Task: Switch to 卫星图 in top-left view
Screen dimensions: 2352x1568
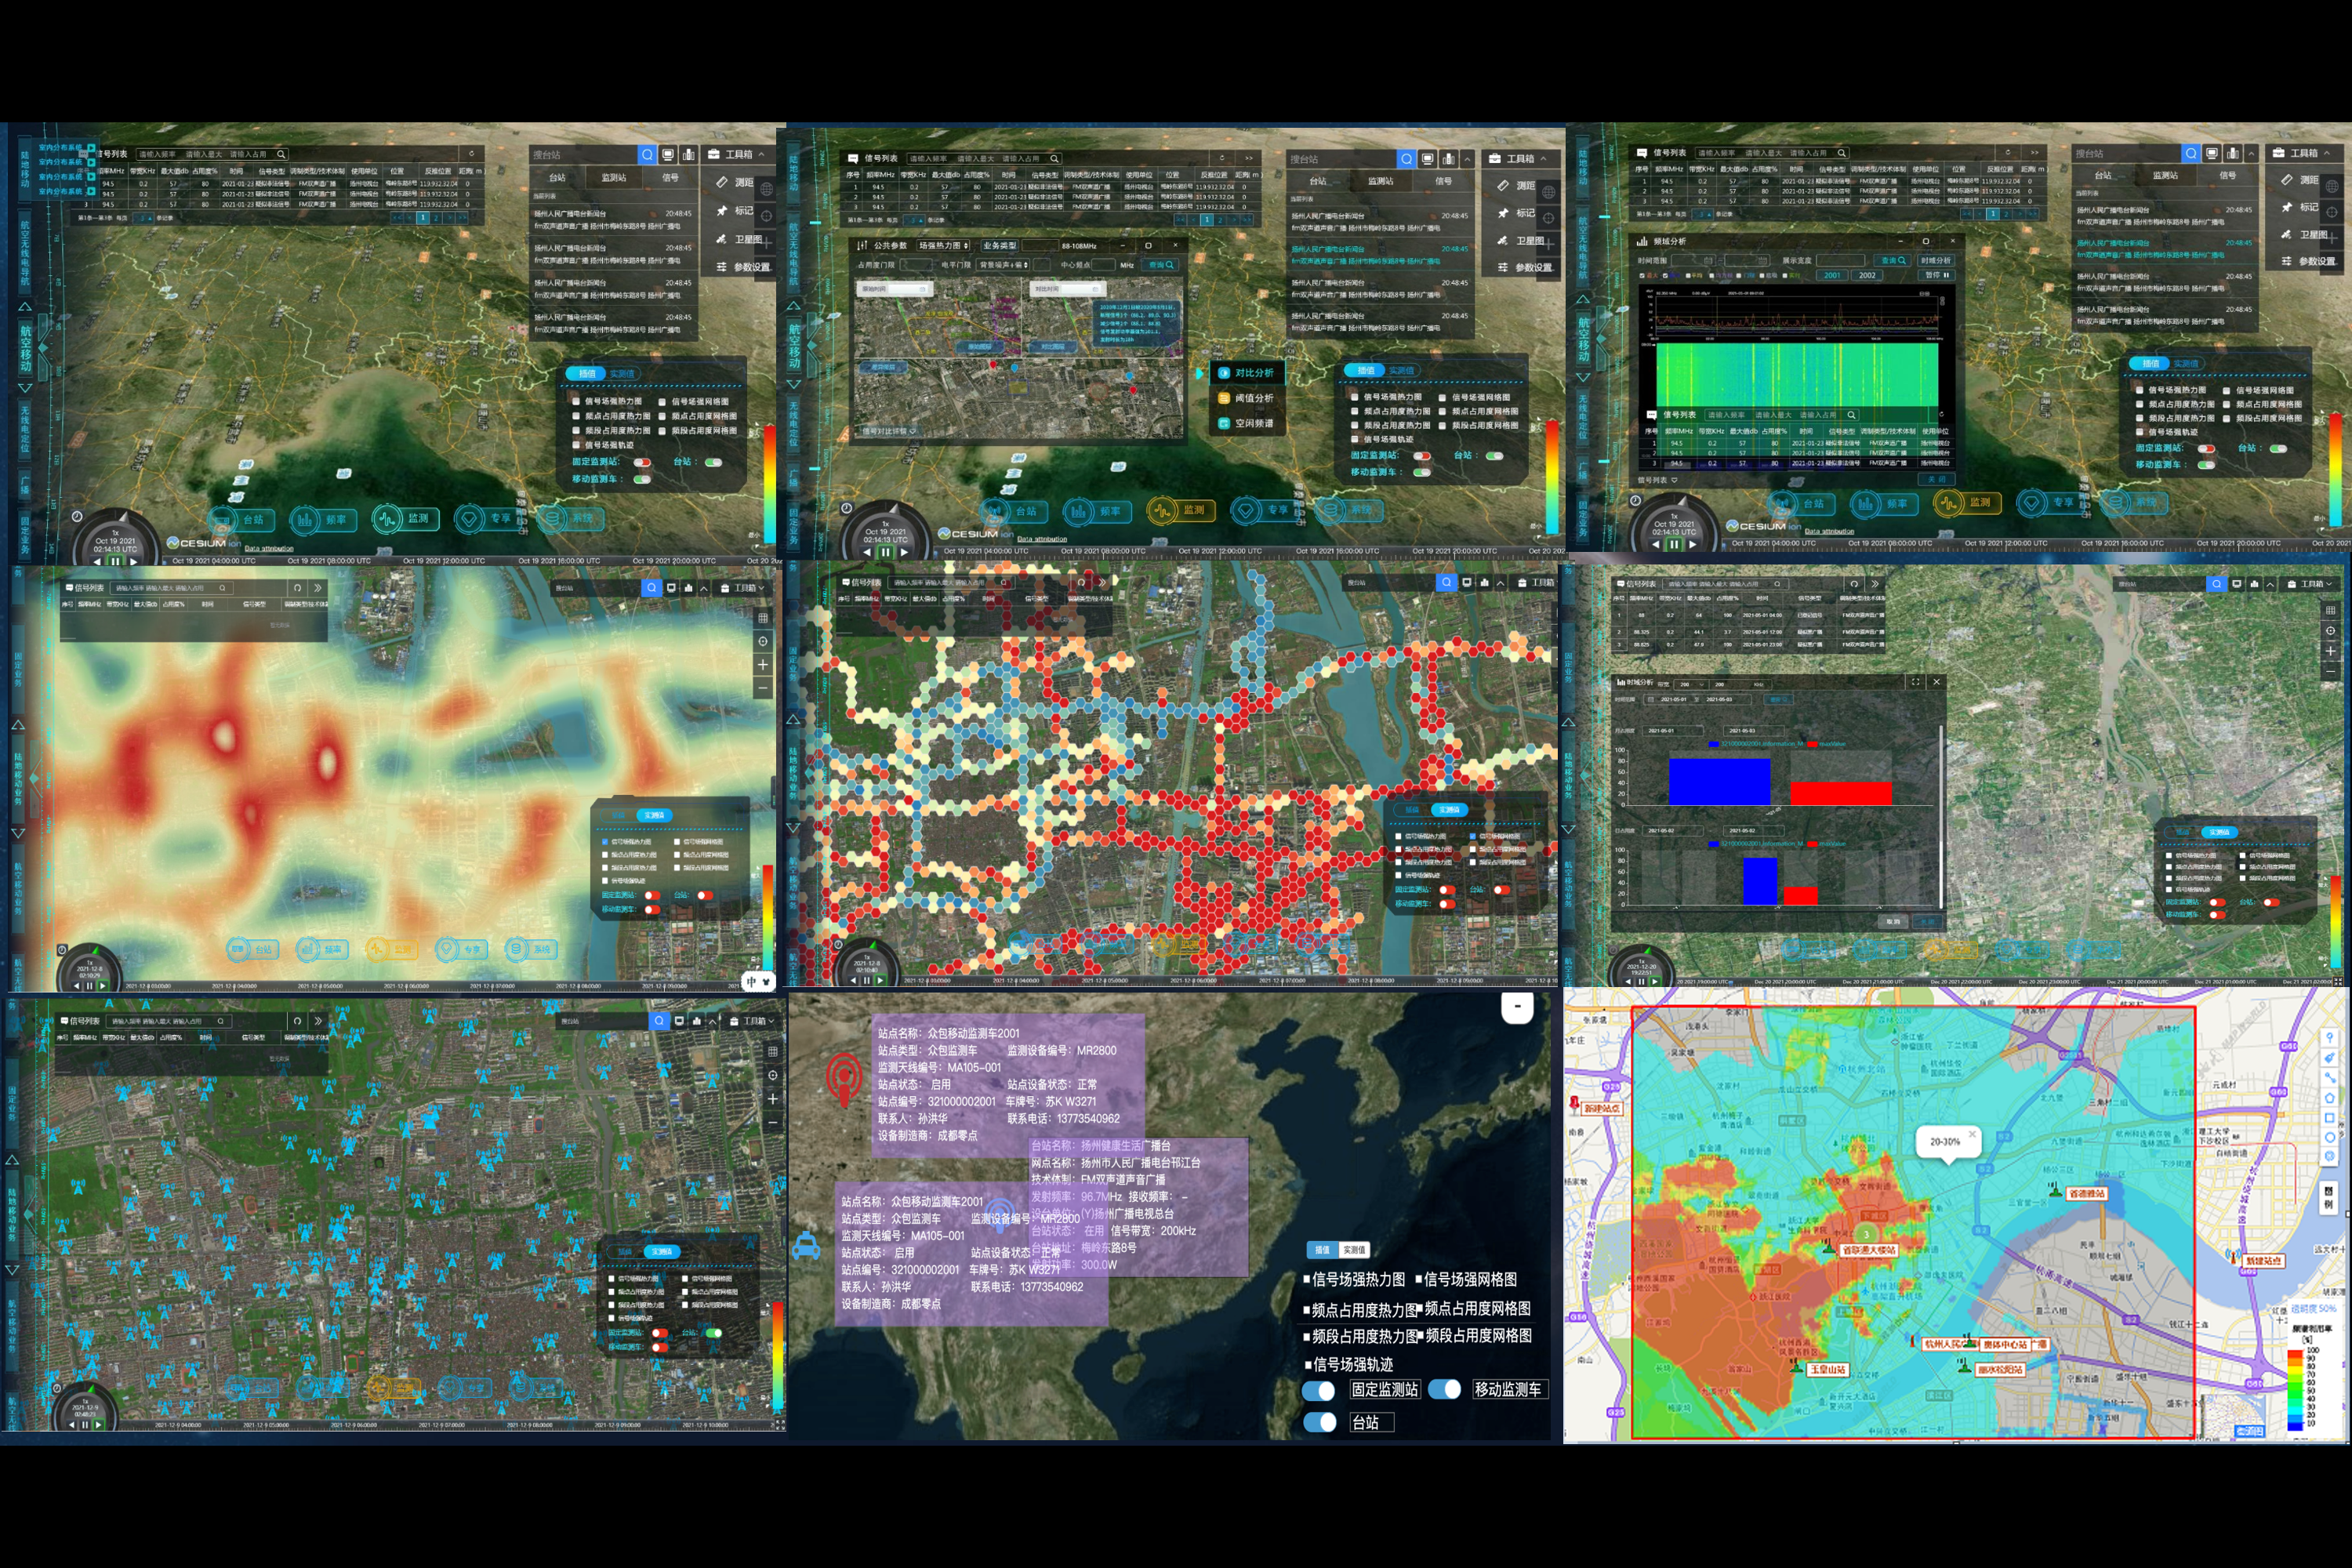Action: pyautogui.click(x=739, y=239)
